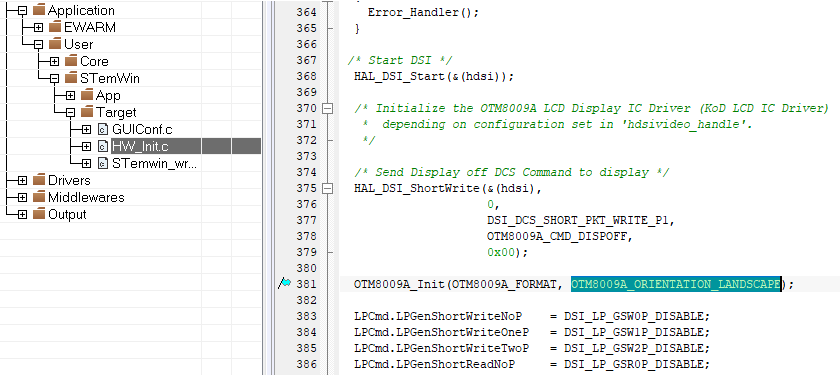Click line number 381 in gutter
The image size is (840, 376).
[306, 284]
